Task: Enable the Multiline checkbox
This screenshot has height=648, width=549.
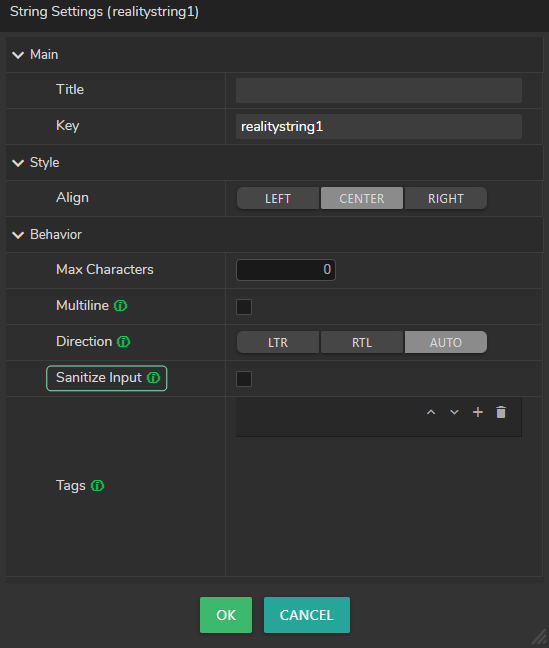Action: coord(244,307)
